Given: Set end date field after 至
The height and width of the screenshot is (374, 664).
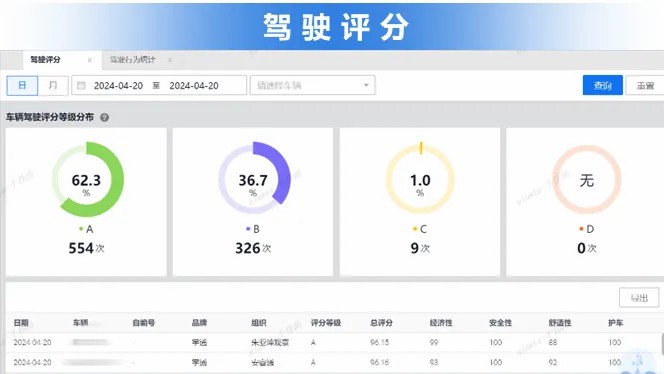Looking at the screenshot, I should pos(194,86).
